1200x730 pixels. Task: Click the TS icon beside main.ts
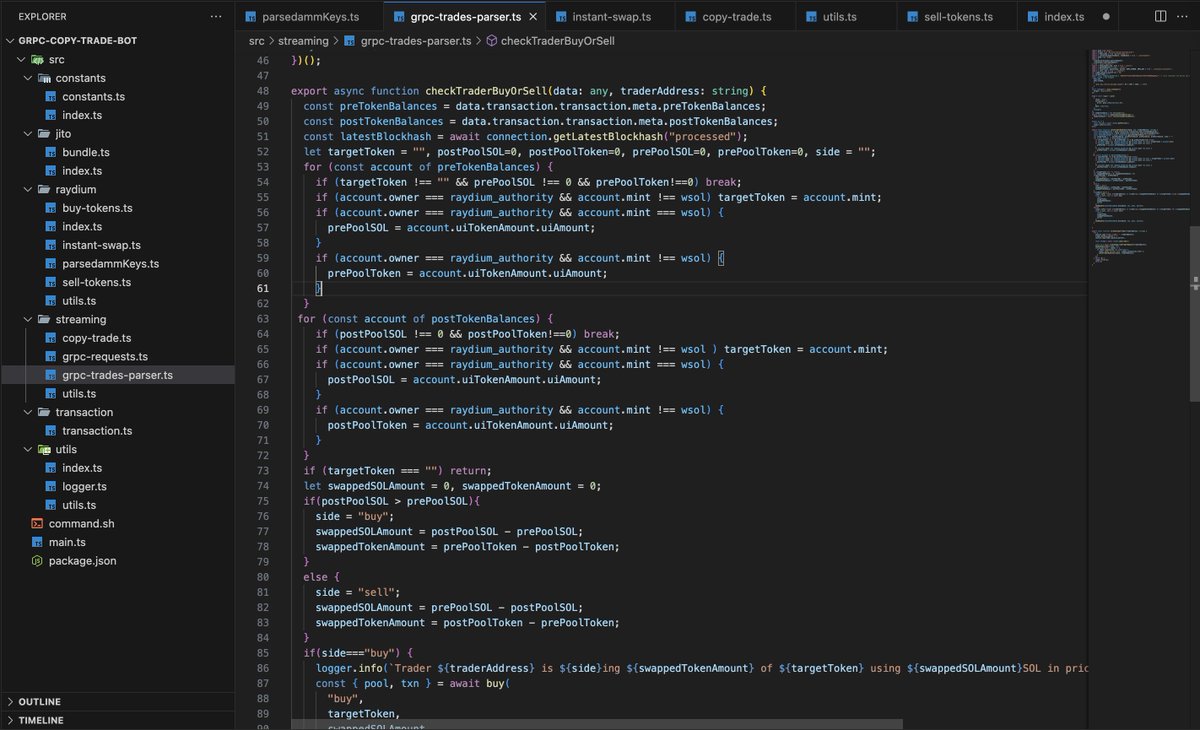click(x=37, y=542)
